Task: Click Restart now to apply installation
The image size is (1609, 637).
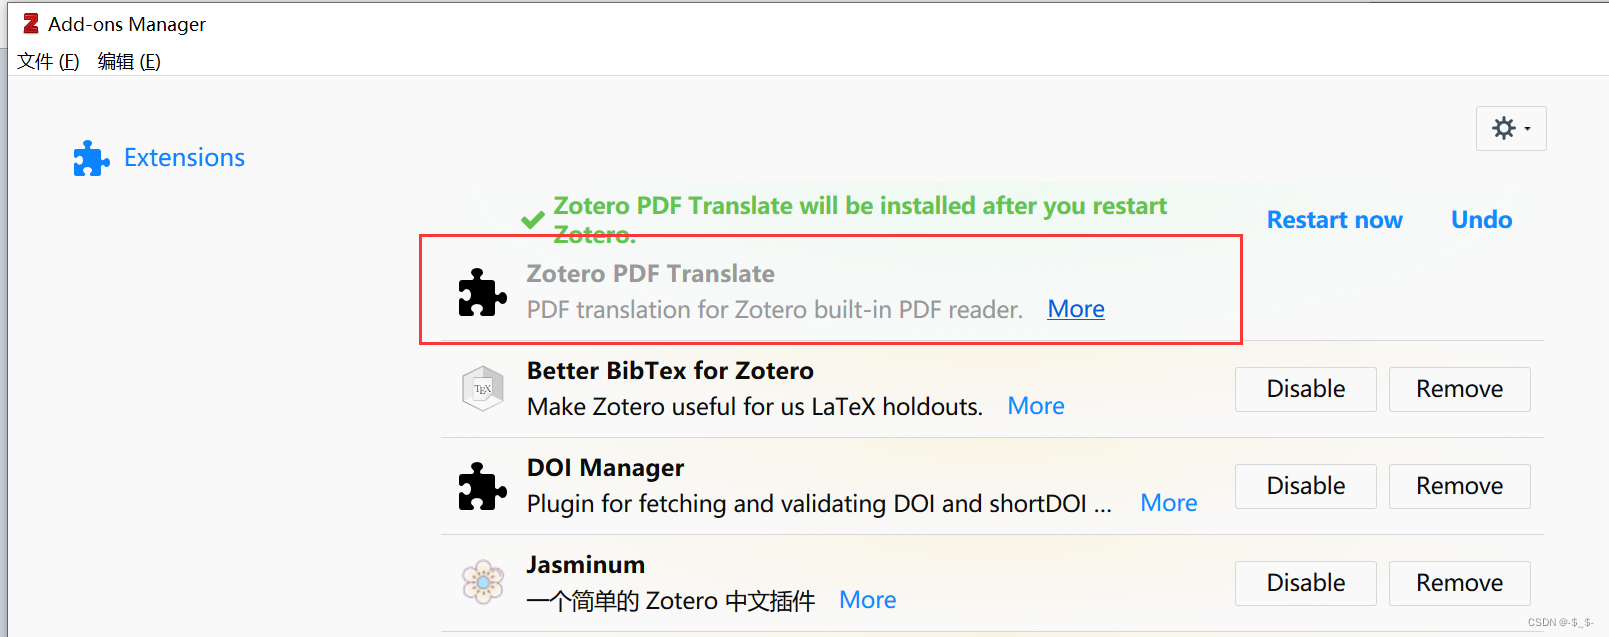Action: pyautogui.click(x=1335, y=219)
